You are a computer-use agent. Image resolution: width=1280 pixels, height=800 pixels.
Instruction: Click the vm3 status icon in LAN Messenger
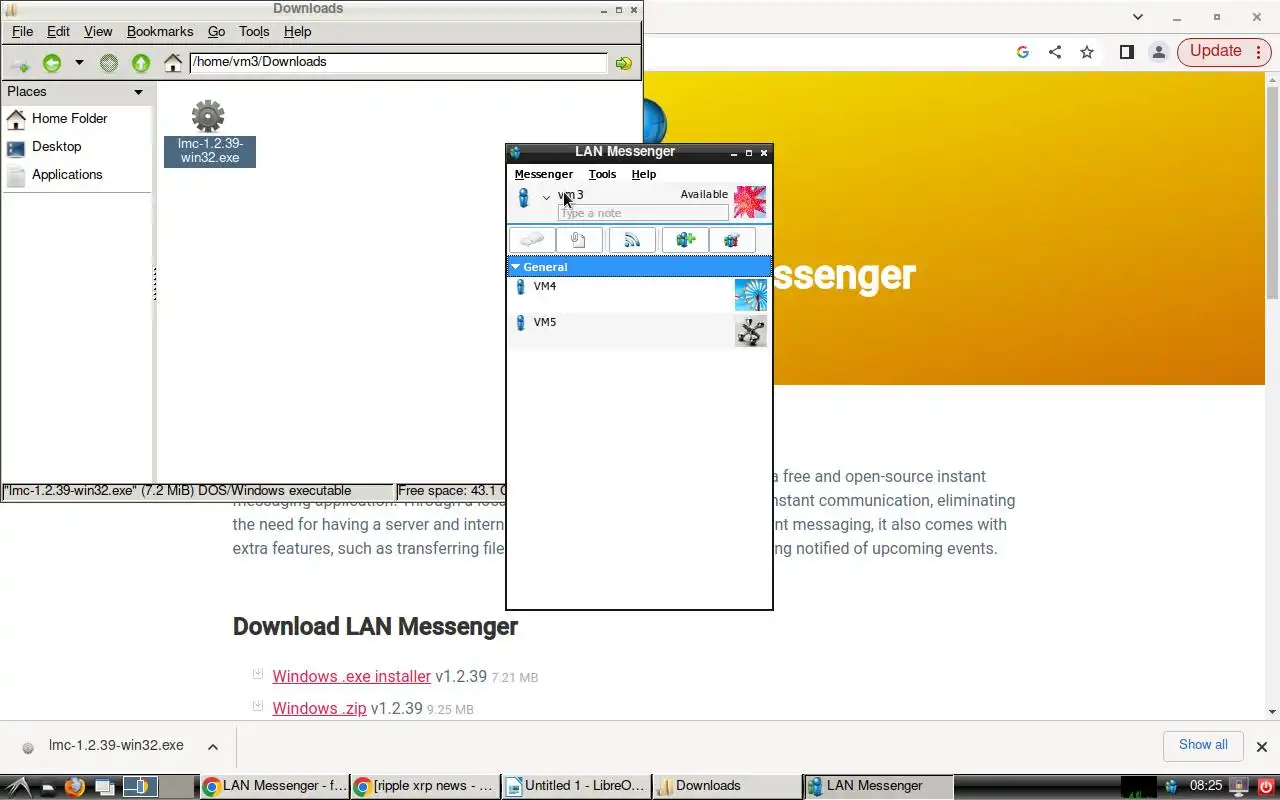(x=523, y=198)
